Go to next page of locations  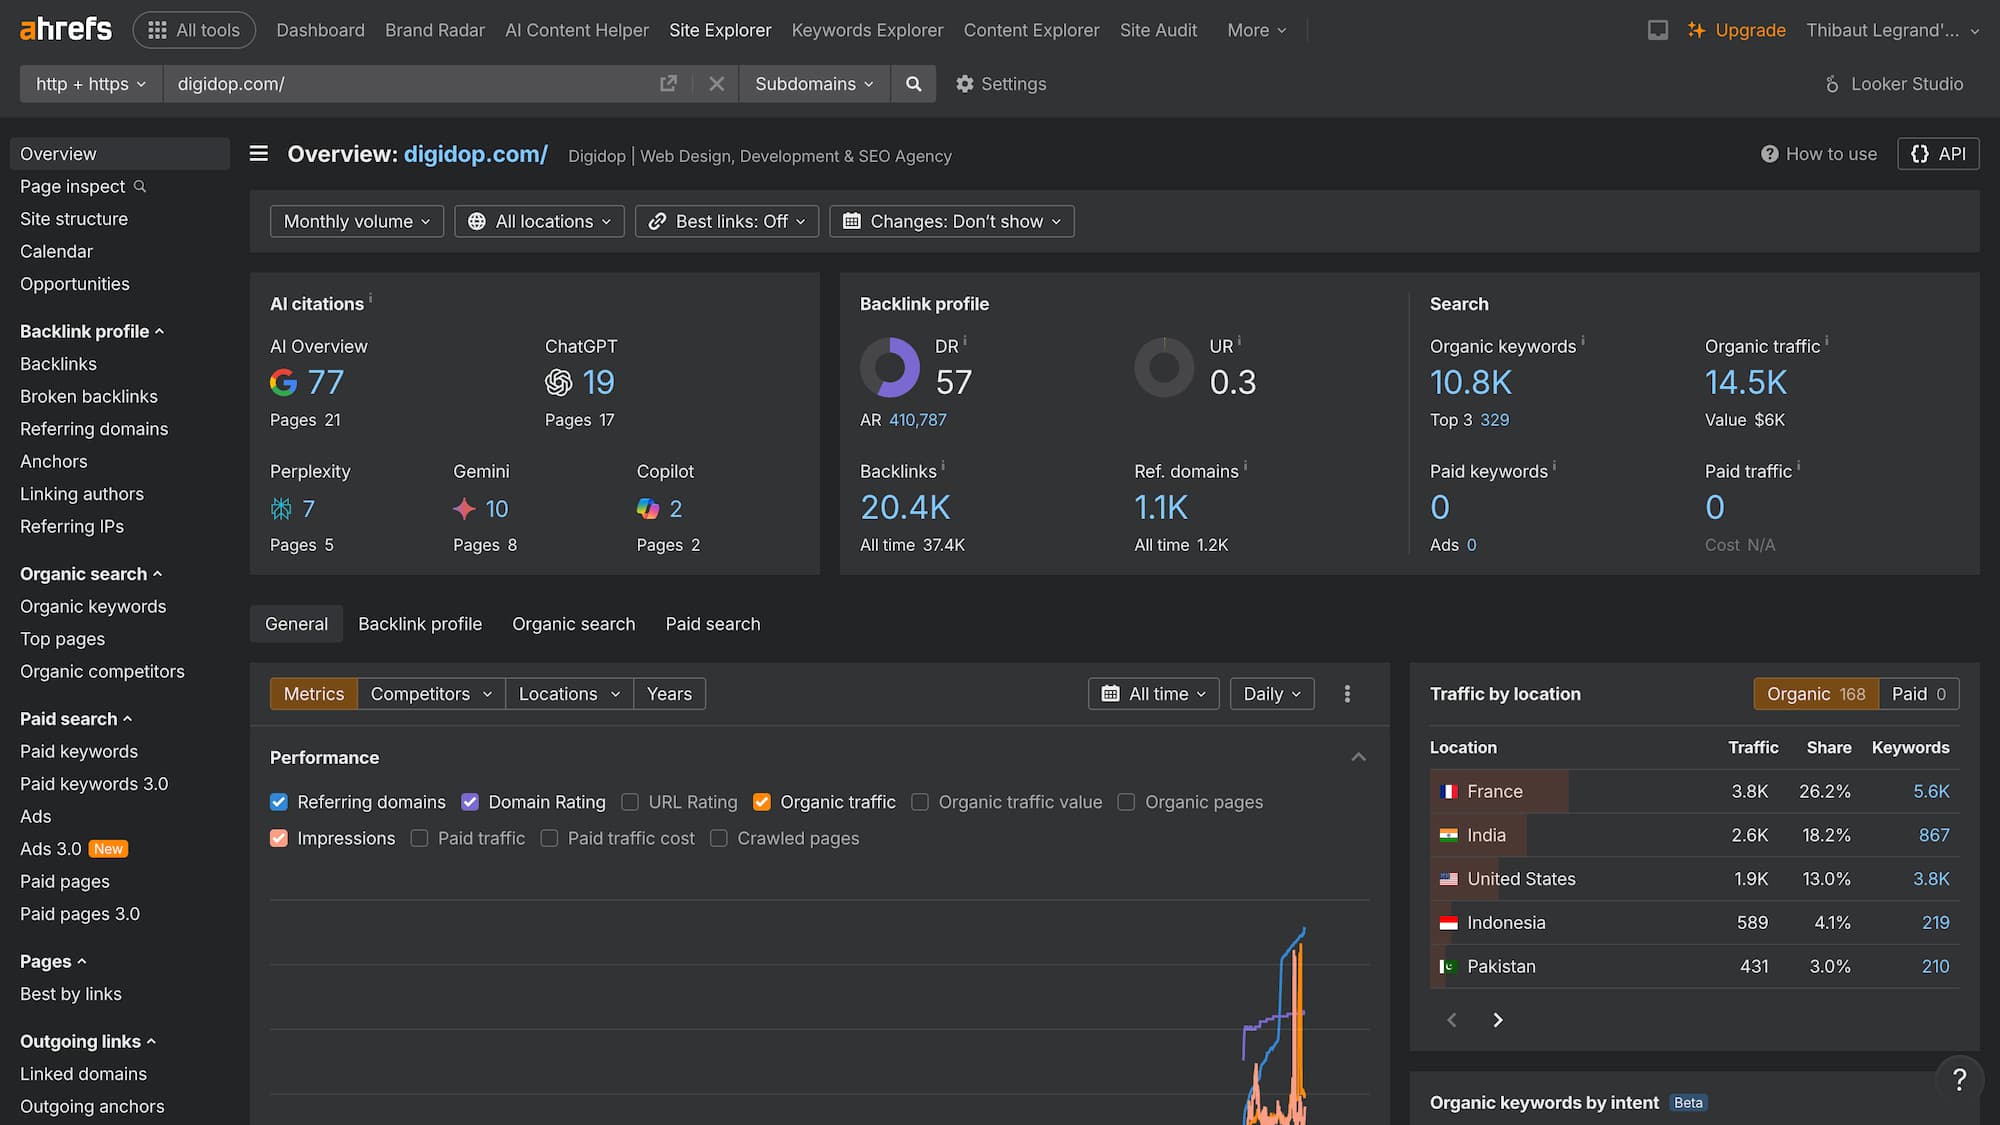coord(1498,1020)
